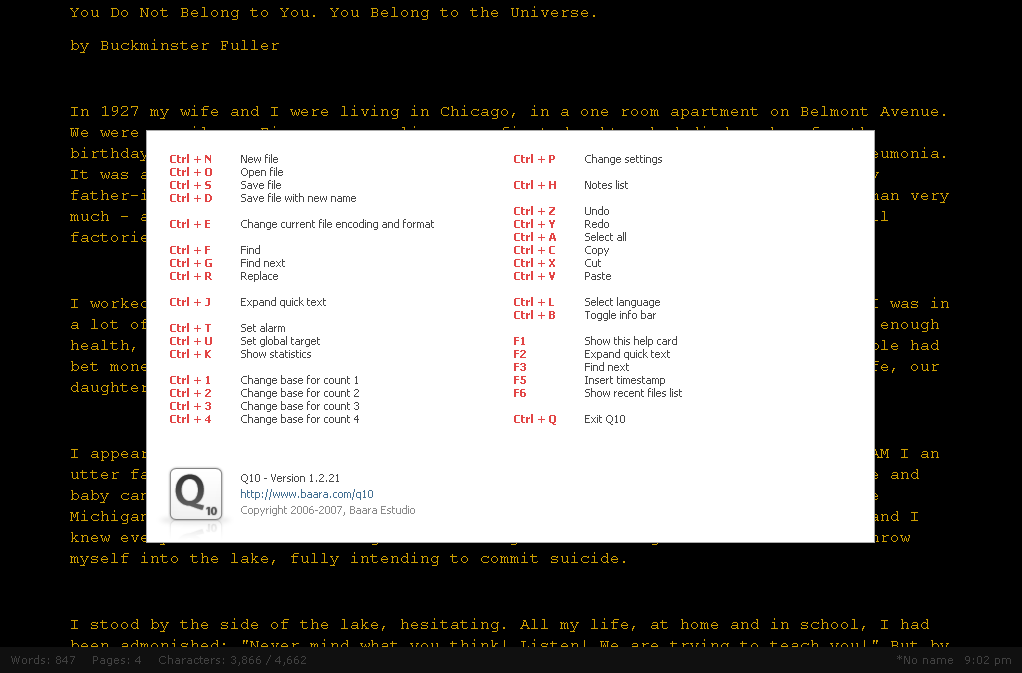
Task: Click 'Exit Q10' entry in help card
Action: click(x=604, y=419)
